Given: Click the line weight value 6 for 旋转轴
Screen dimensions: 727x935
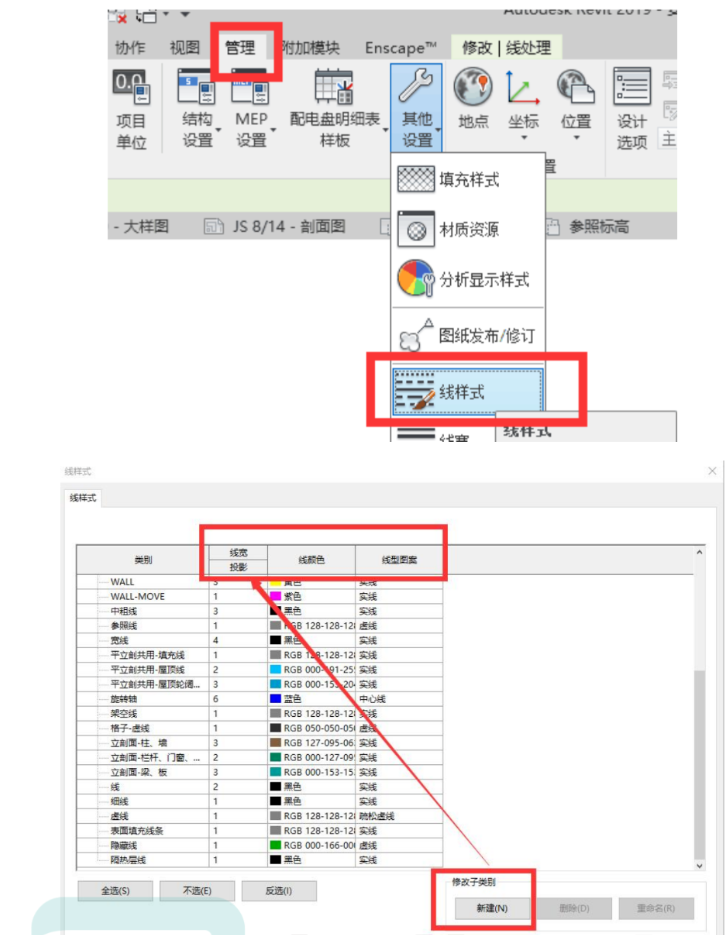Looking at the screenshot, I should (239, 698).
